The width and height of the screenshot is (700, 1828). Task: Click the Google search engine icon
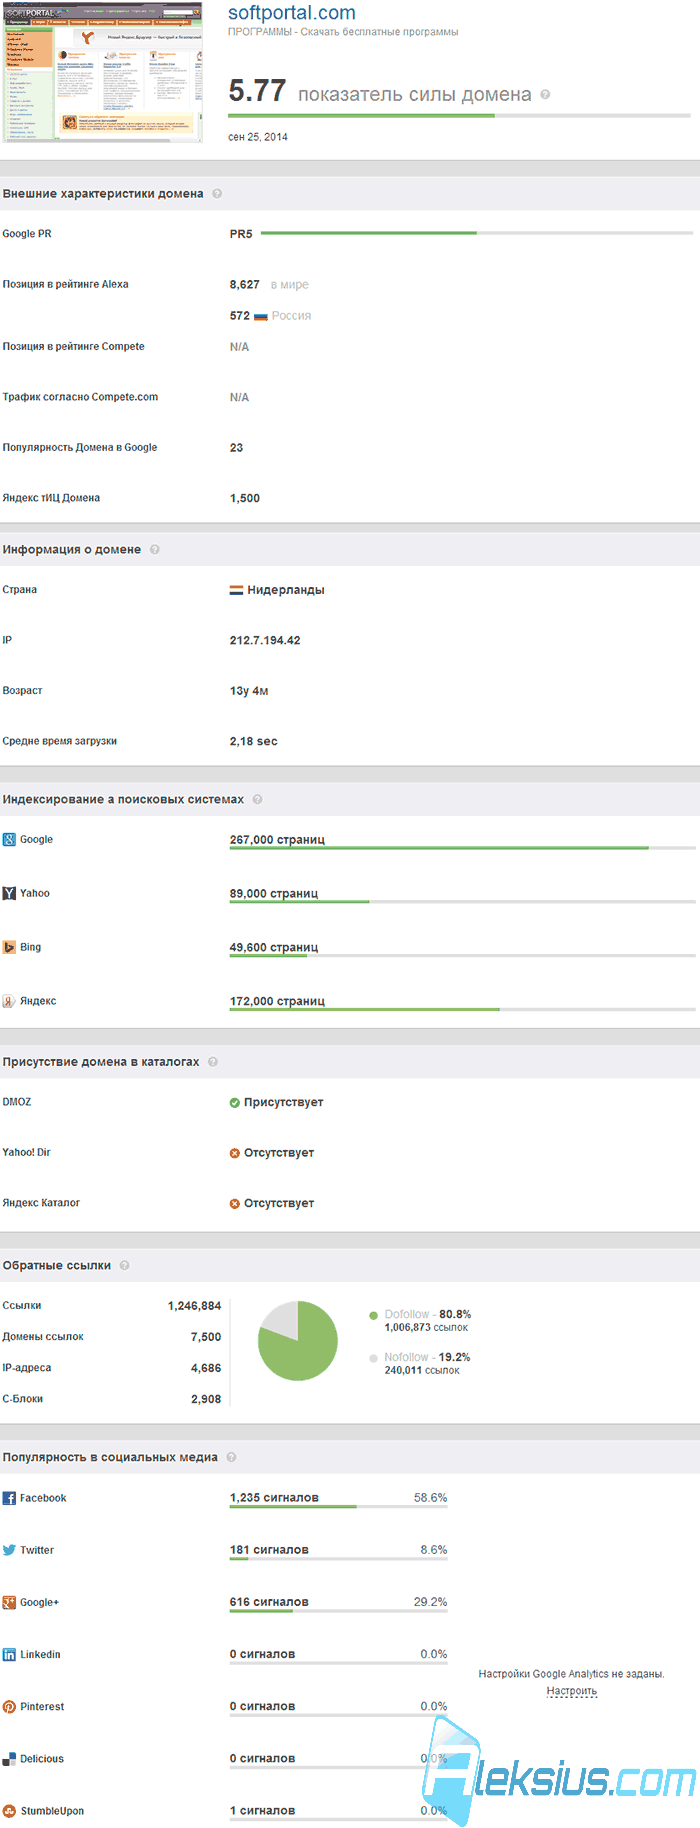click(9, 840)
